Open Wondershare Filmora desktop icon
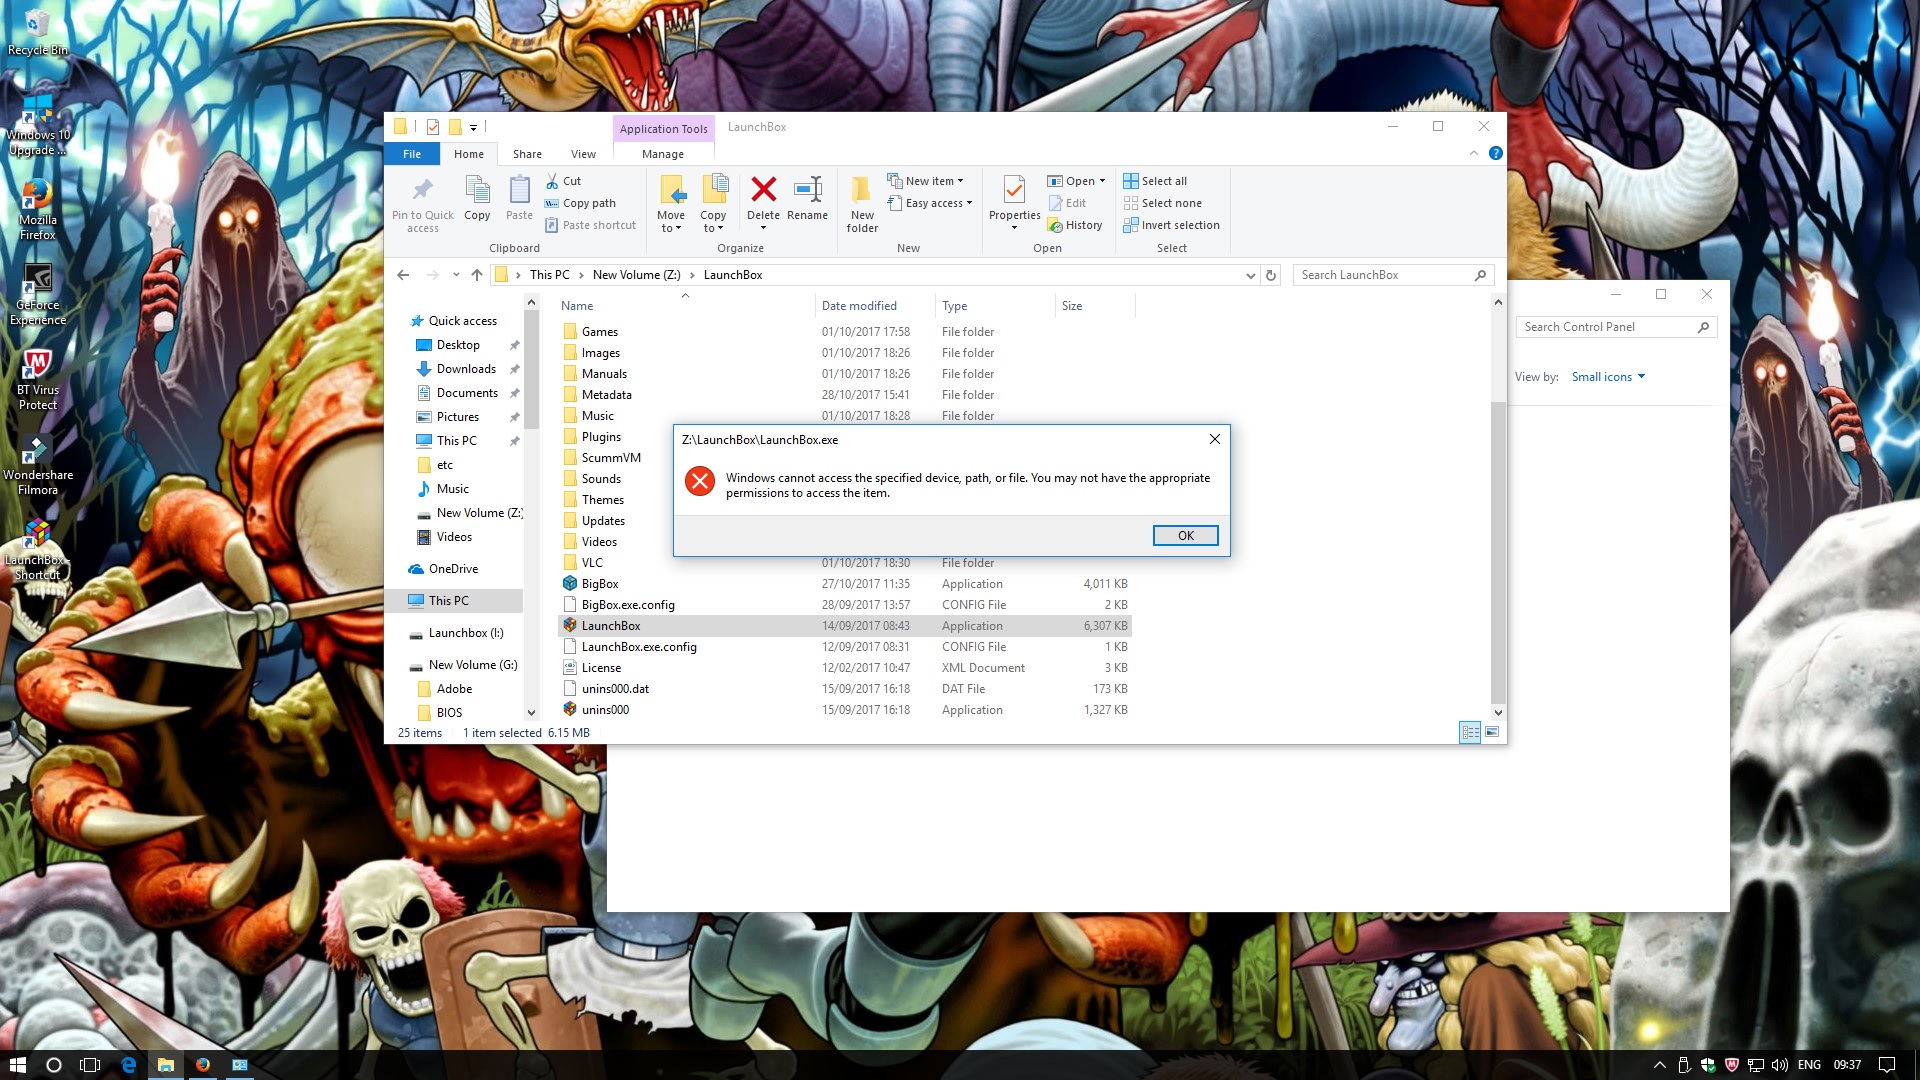The image size is (1920, 1080). tap(37, 464)
